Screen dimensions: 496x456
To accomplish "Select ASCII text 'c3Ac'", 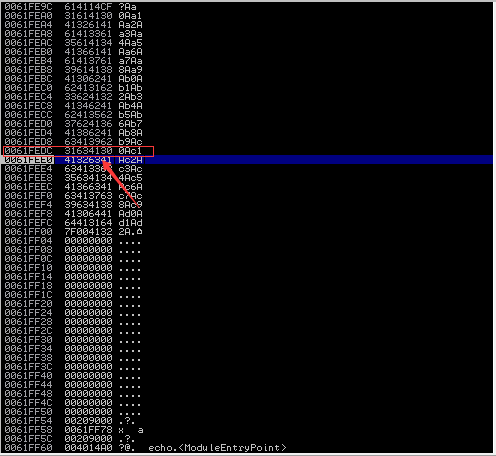I will point(130,169).
